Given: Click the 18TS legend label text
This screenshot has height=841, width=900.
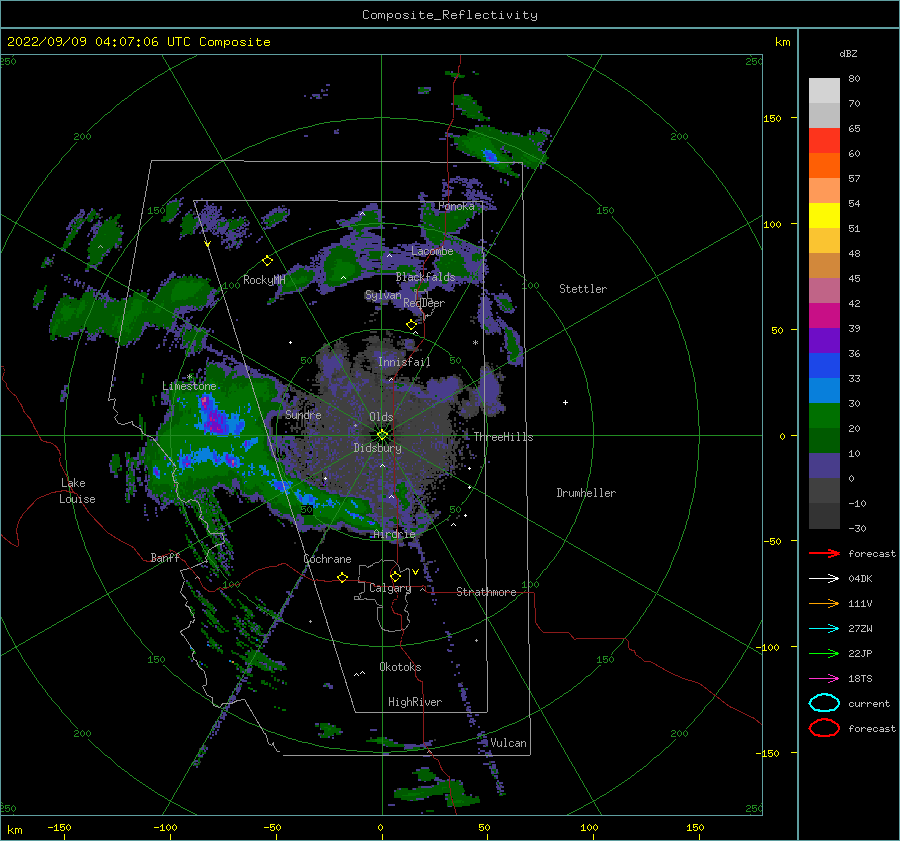Looking at the screenshot, I should click(860, 679).
